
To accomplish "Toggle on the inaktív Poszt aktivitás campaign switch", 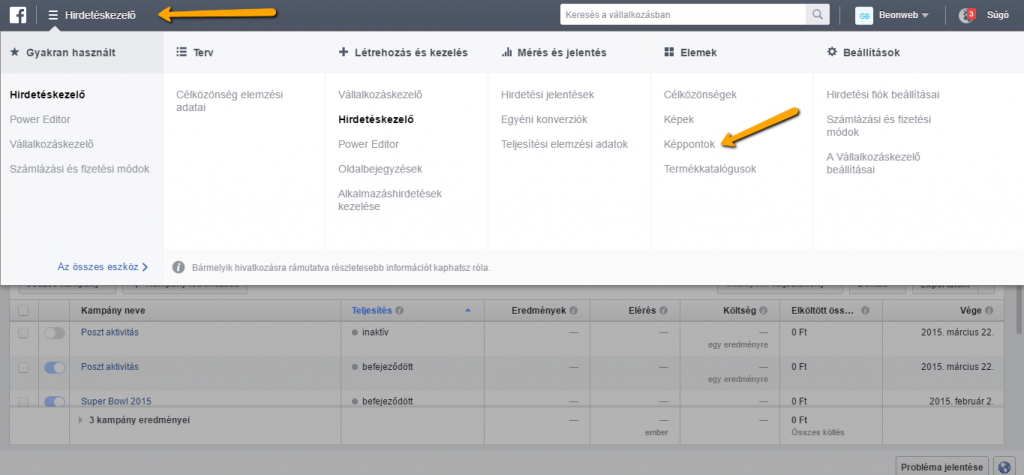I will click(x=55, y=333).
